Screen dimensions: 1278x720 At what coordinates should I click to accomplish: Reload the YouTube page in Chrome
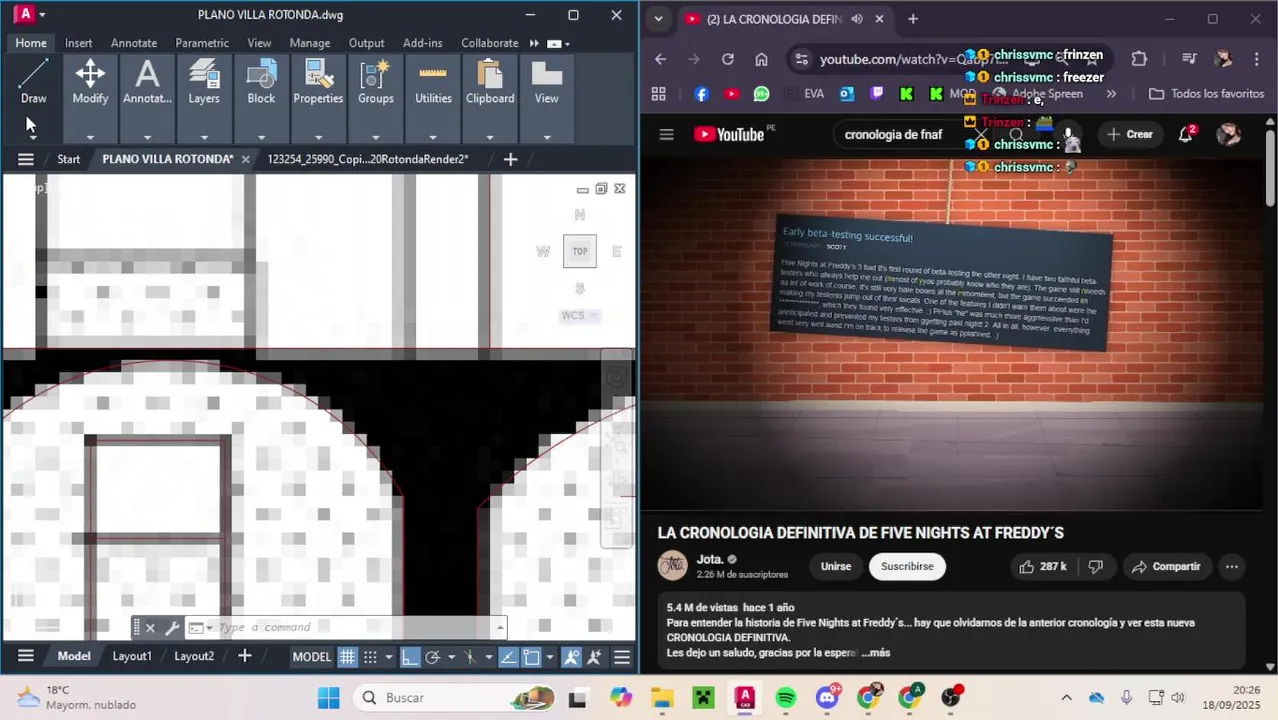[727, 59]
